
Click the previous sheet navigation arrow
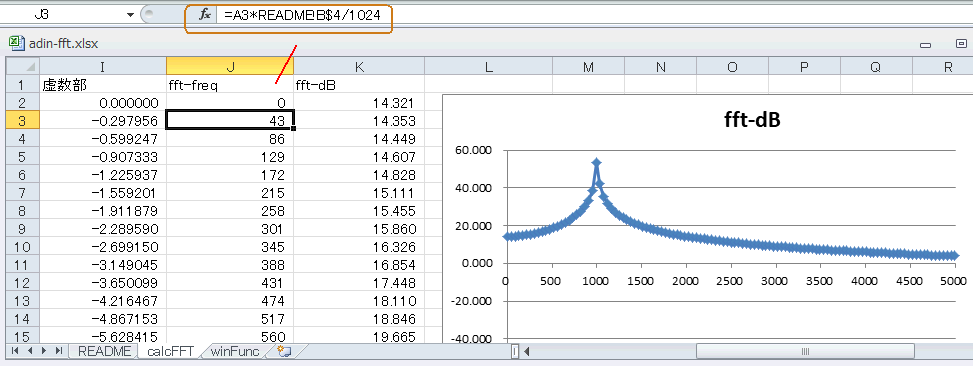30,351
